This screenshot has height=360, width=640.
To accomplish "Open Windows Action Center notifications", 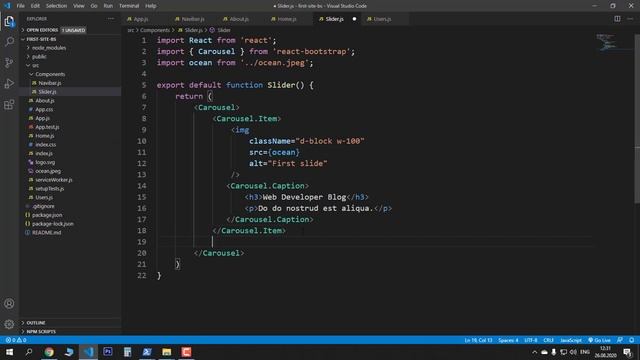I will pos(628,352).
